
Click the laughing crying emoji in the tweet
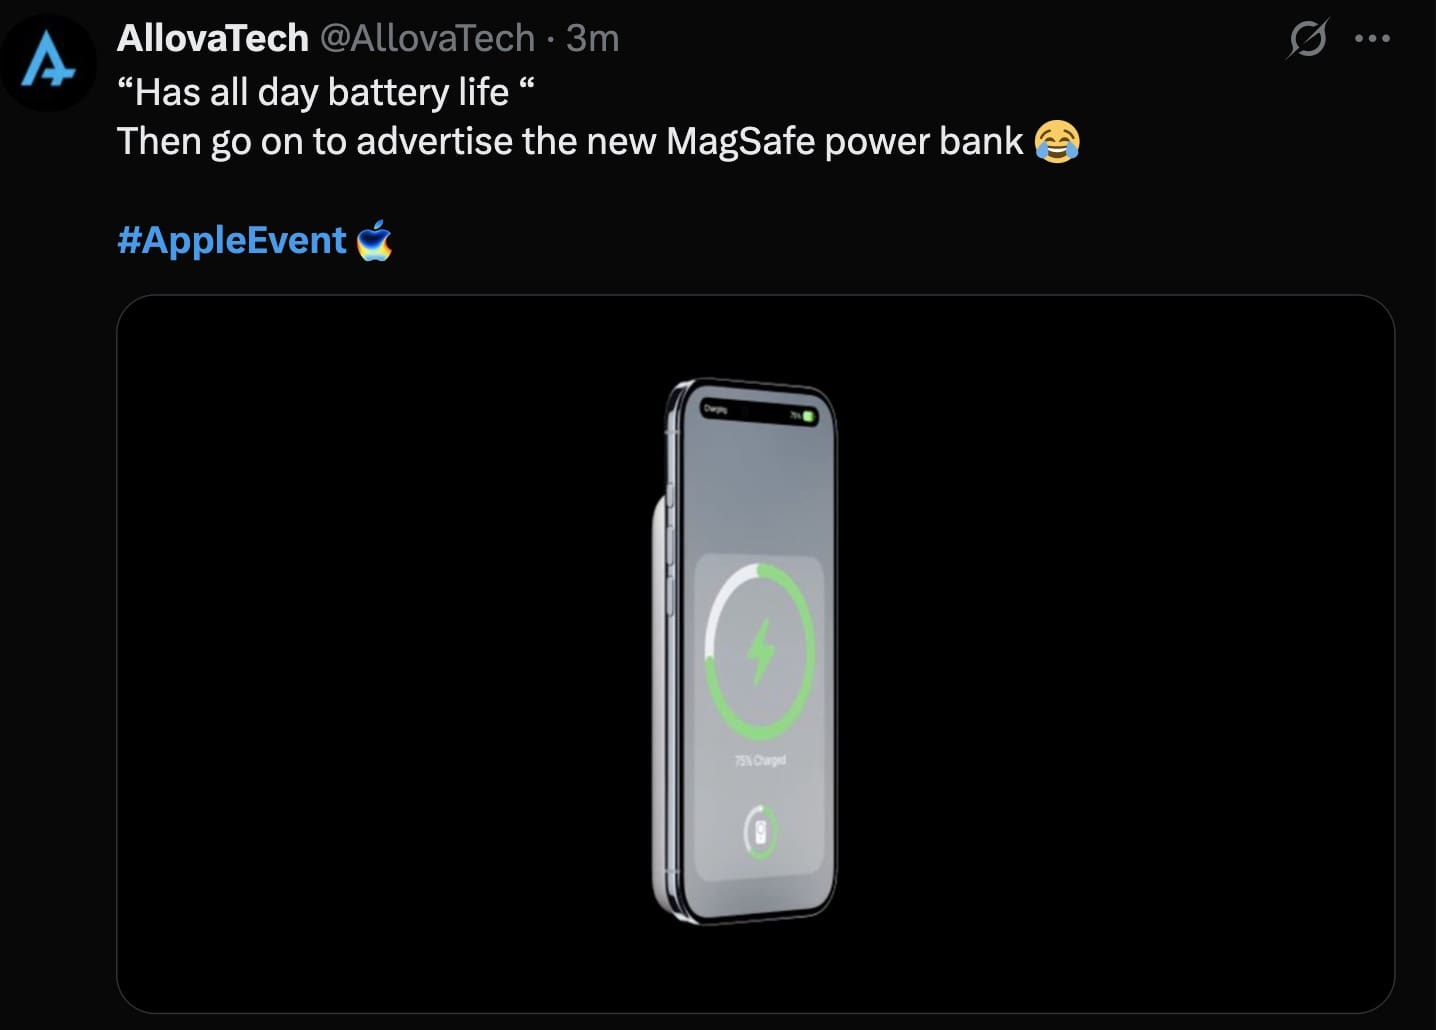[1058, 143]
